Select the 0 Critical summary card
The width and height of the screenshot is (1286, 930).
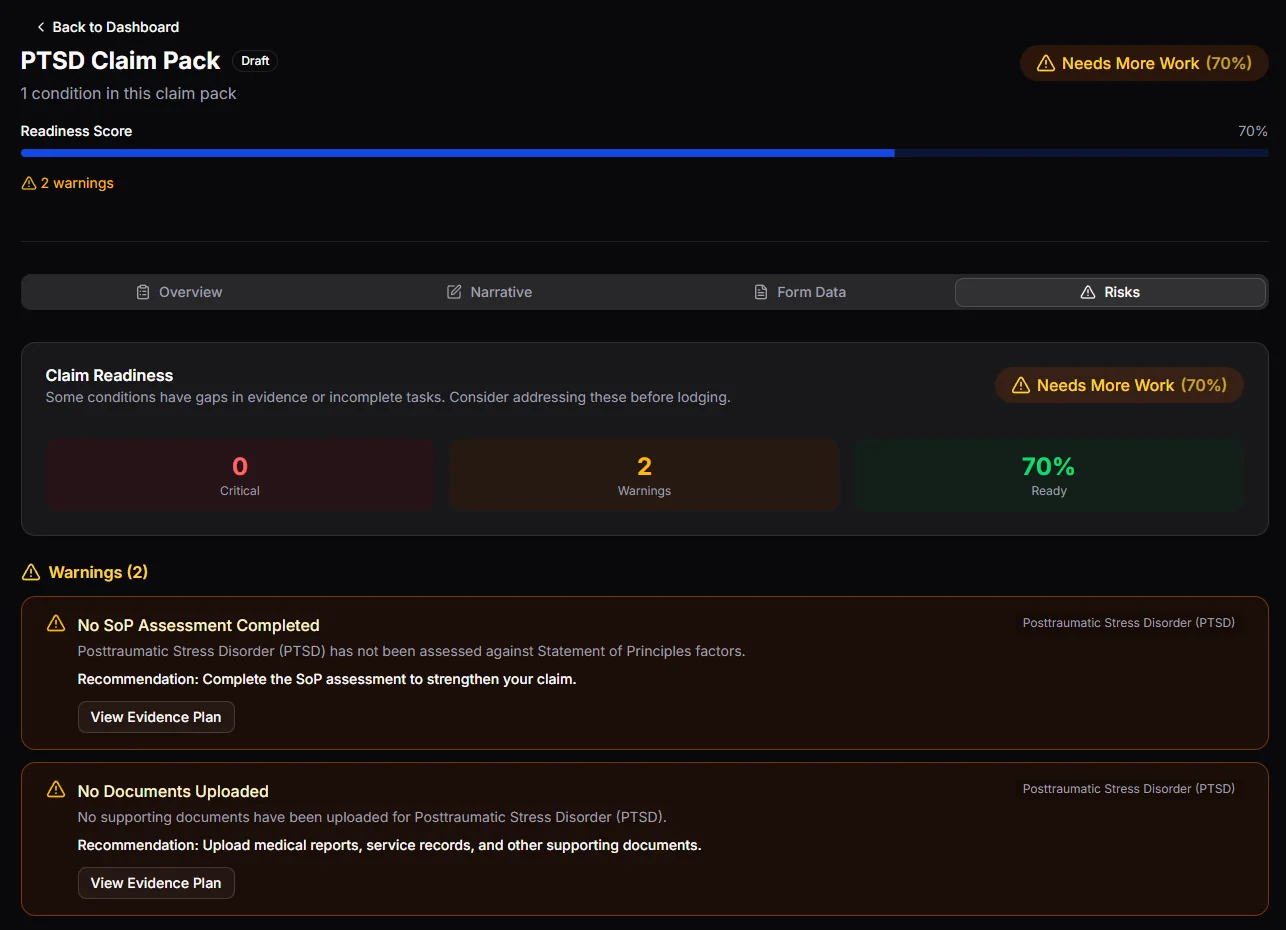(240, 476)
